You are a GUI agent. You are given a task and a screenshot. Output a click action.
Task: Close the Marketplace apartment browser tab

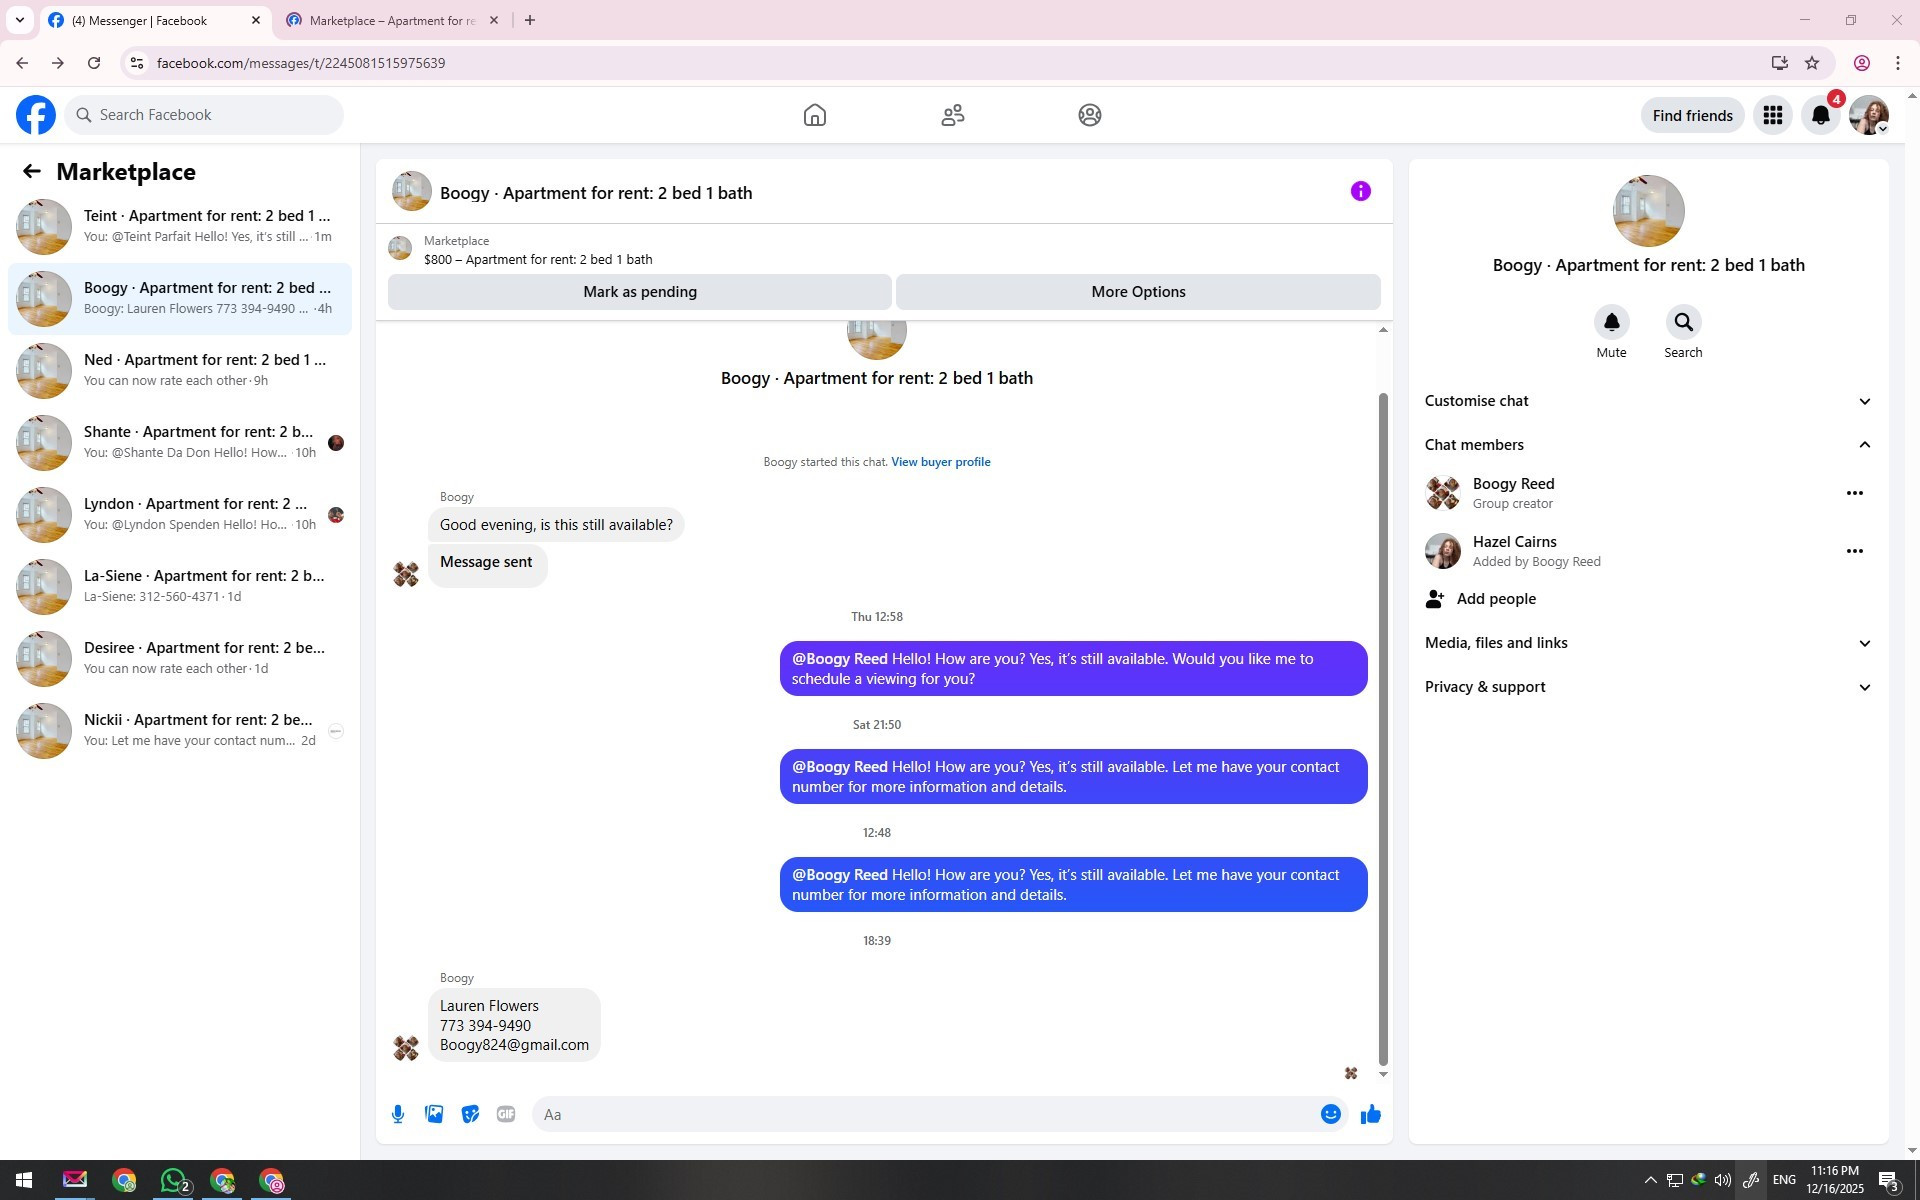click(493, 20)
